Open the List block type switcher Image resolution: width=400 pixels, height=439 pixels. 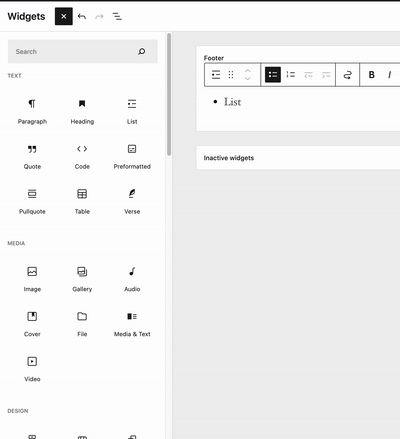[x=216, y=75]
